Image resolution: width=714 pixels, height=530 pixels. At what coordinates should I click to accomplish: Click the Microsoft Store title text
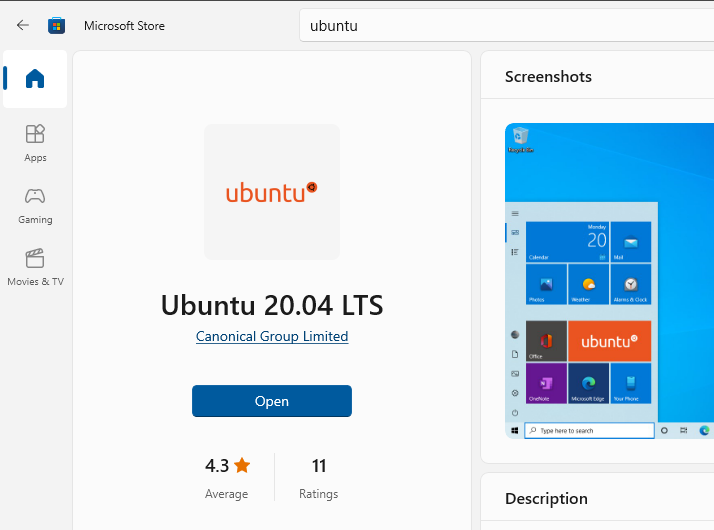tap(124, 26)
